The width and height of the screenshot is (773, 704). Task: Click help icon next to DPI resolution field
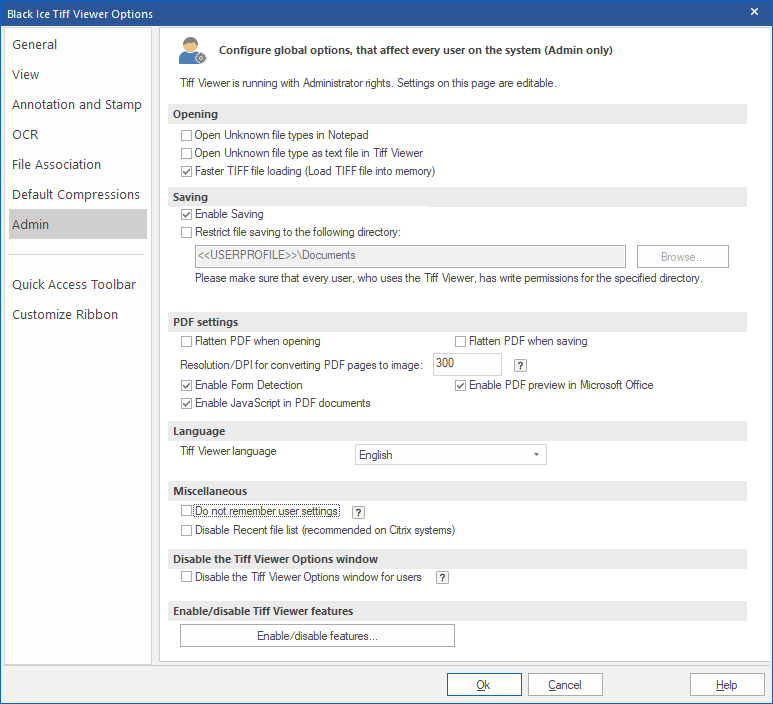[520, 365]
